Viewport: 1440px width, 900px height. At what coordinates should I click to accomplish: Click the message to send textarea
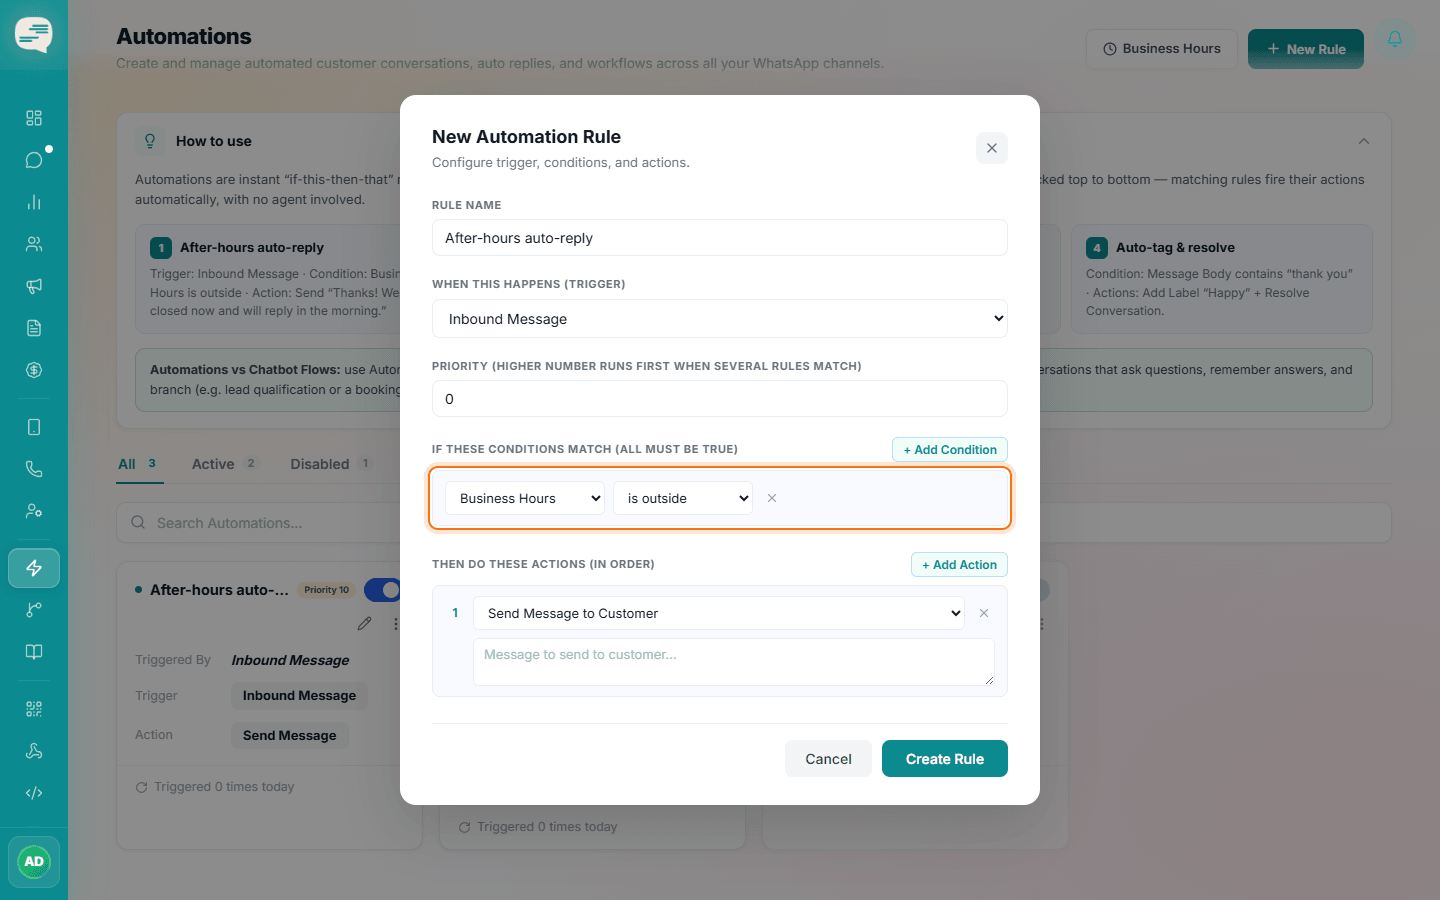point(734,662)
